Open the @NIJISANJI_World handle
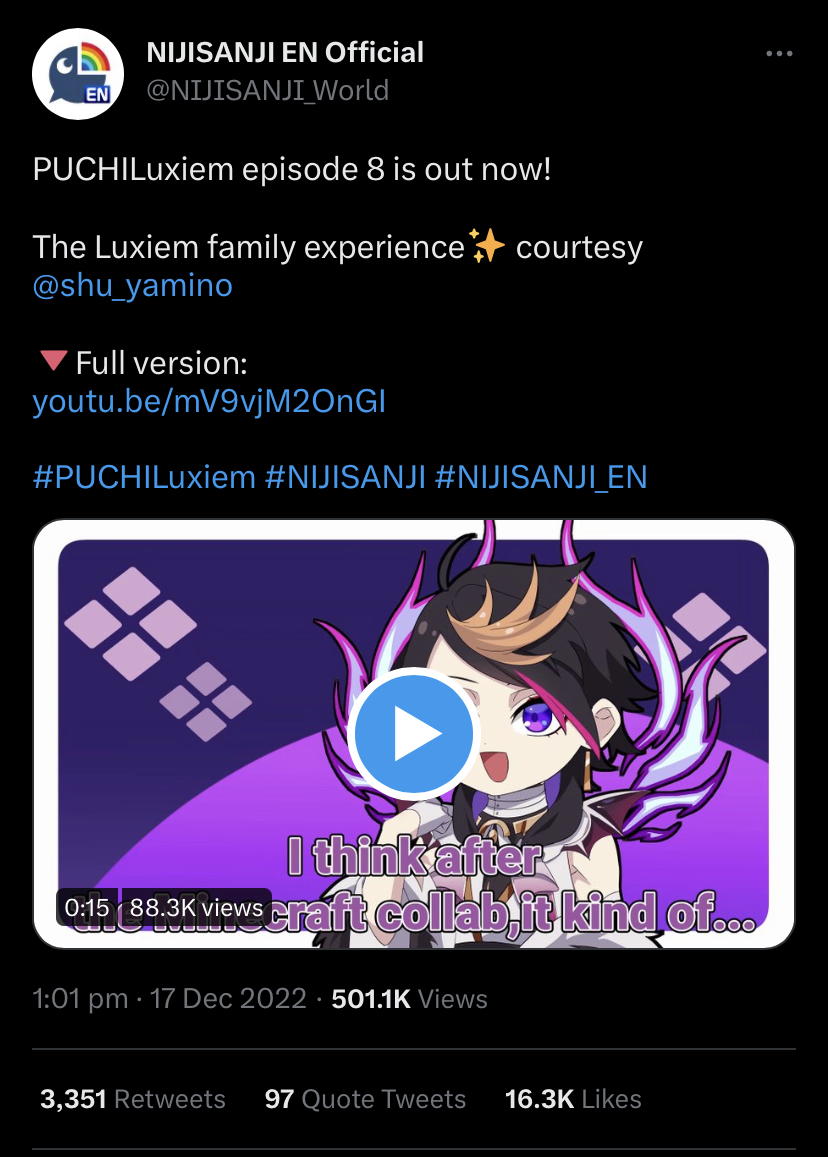Image resolution: width=828 pixels, height=1157 pixels. click(267, 90)
